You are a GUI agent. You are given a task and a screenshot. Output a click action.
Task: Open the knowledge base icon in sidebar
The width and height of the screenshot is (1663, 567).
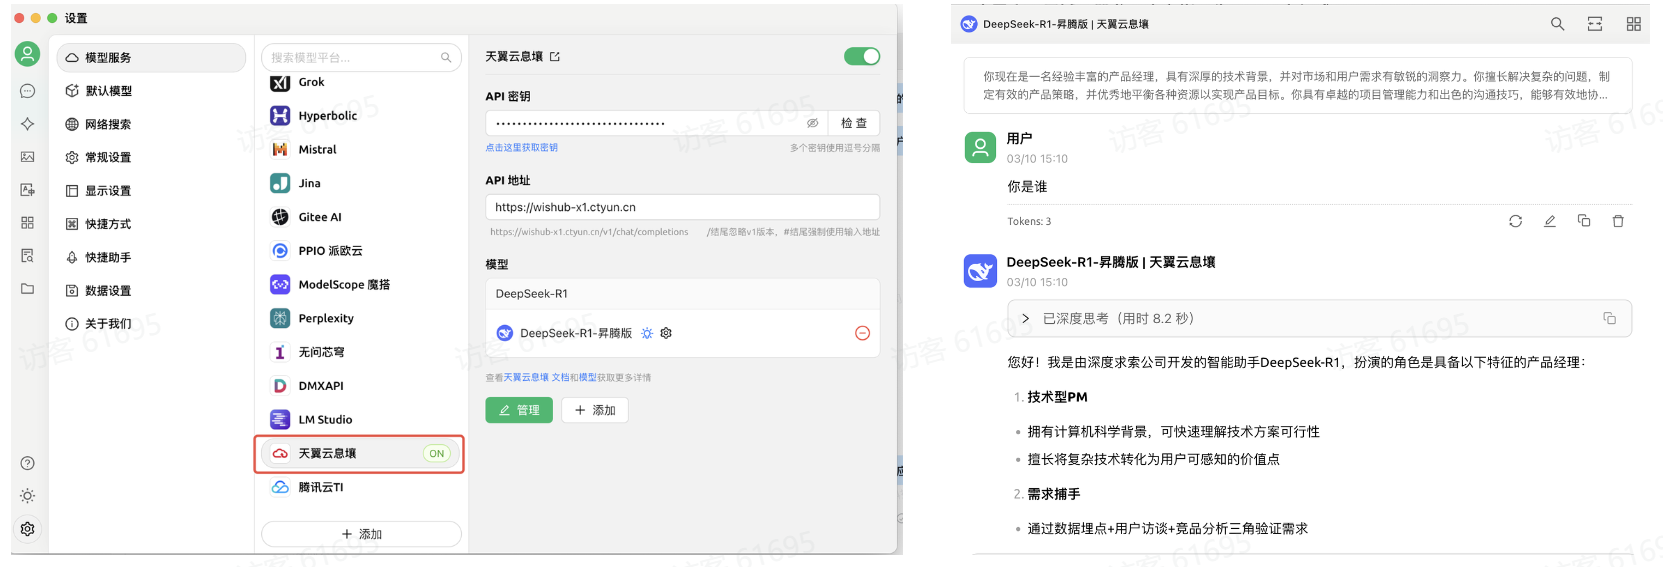tap(28, 256)
